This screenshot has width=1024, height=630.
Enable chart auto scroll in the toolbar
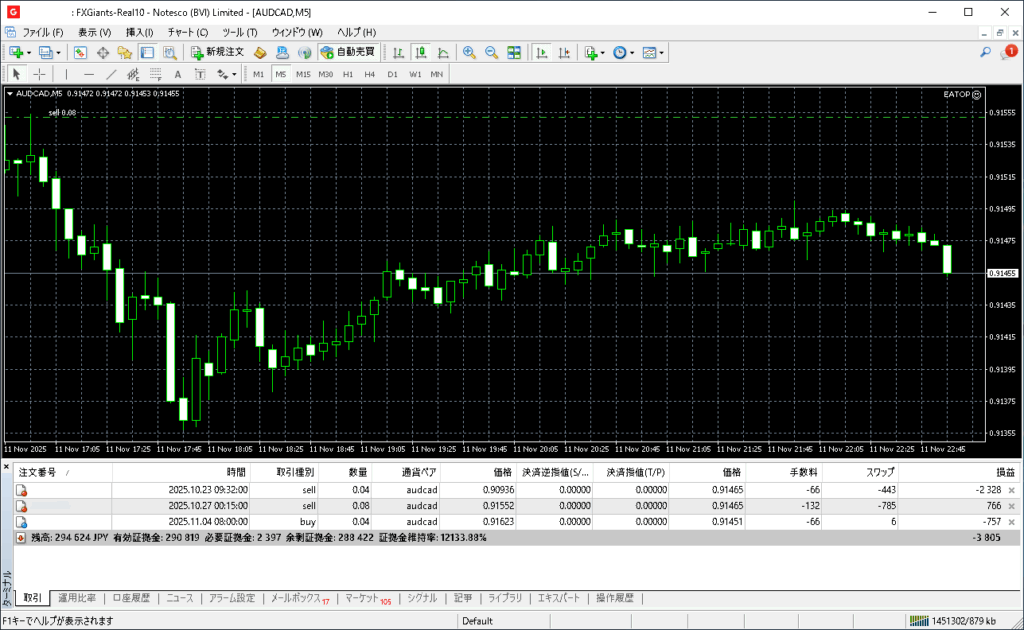(x=542, y=52)
